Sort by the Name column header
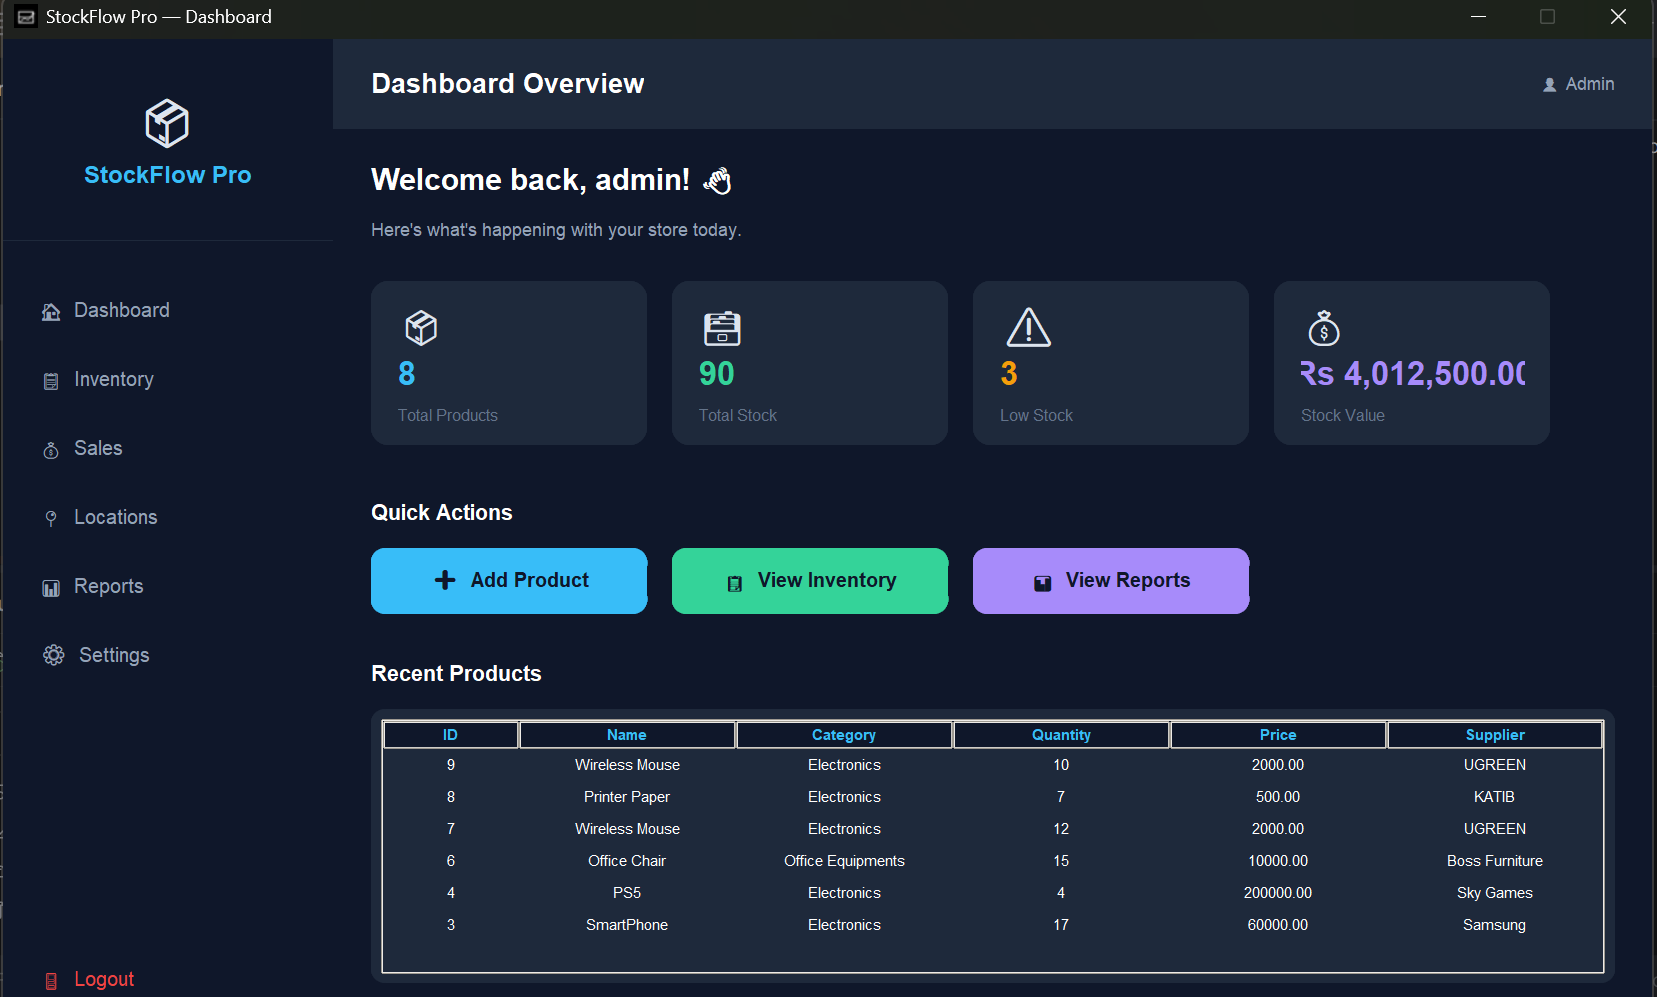Screen dimensions: 1657x997 (627, 735)
